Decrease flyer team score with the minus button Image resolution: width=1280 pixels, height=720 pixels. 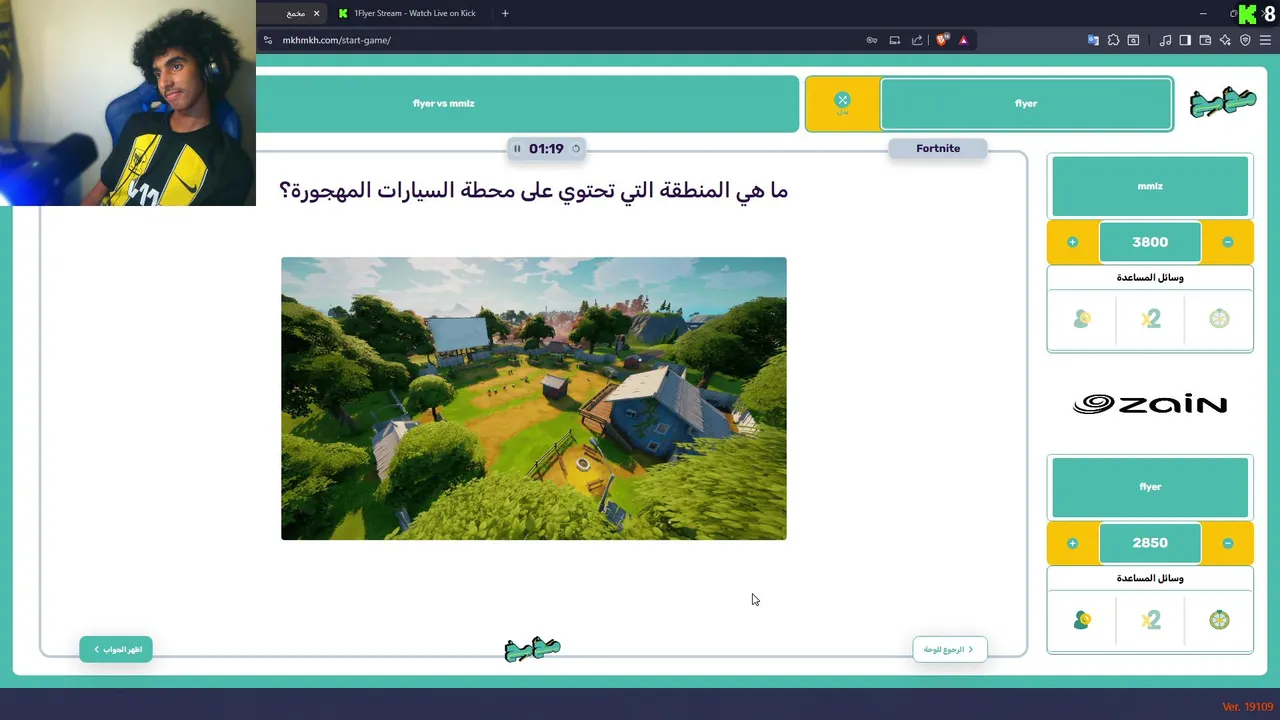pos(1228,543)
